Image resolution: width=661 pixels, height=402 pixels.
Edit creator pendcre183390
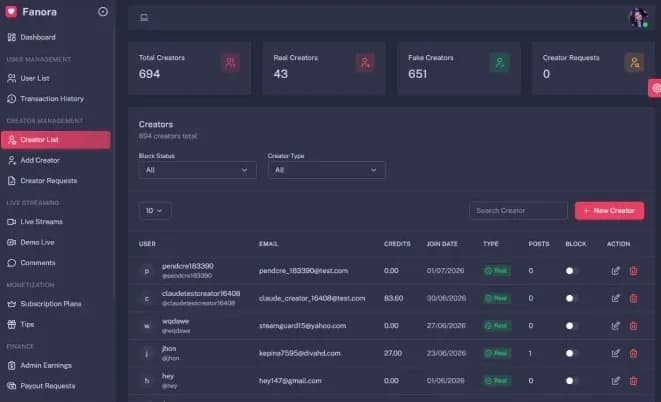tap(615, 271)
